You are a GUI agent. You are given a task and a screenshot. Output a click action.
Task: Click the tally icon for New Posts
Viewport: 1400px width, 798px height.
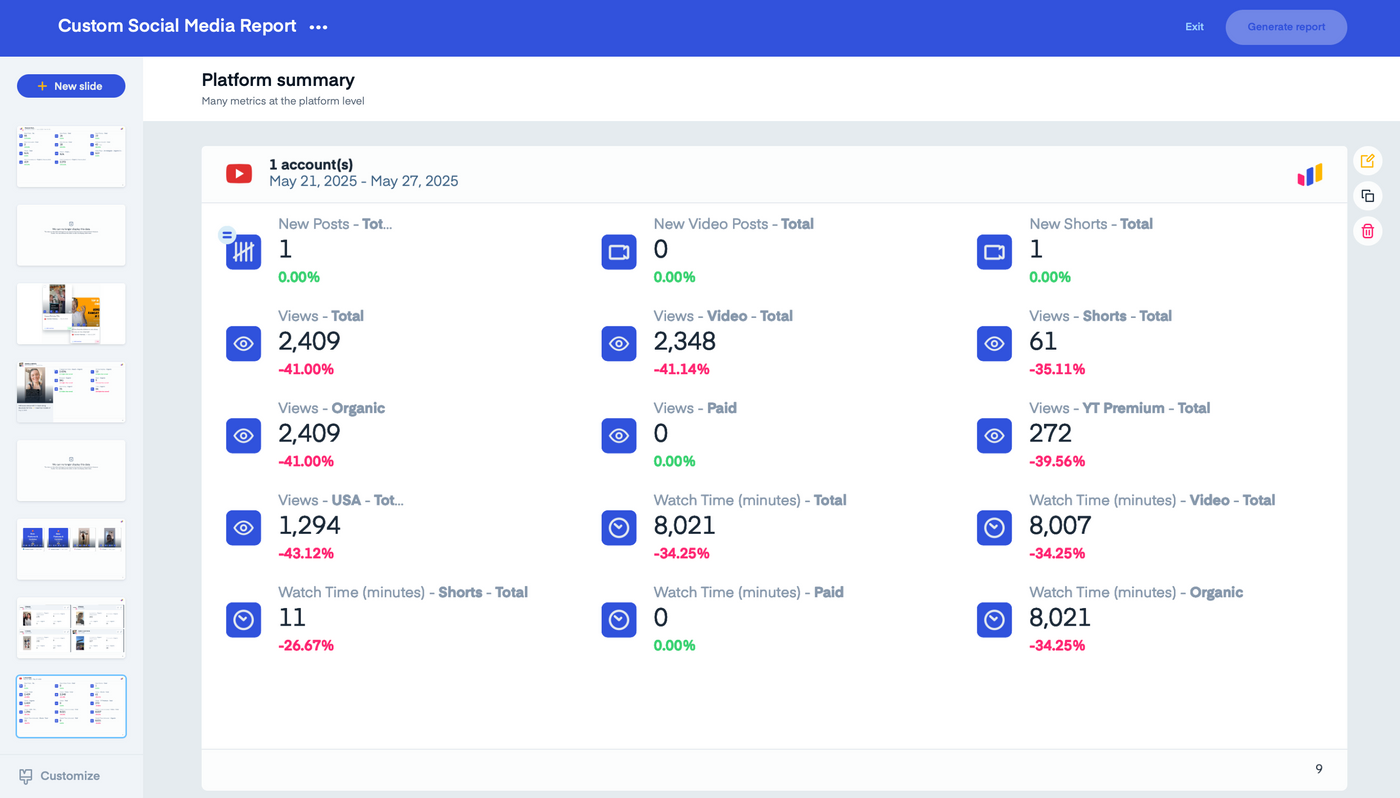(x=243, y=252)
